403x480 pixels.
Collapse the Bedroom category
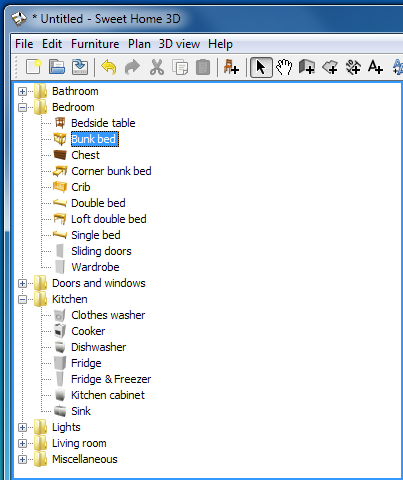(x=22, y=107)
